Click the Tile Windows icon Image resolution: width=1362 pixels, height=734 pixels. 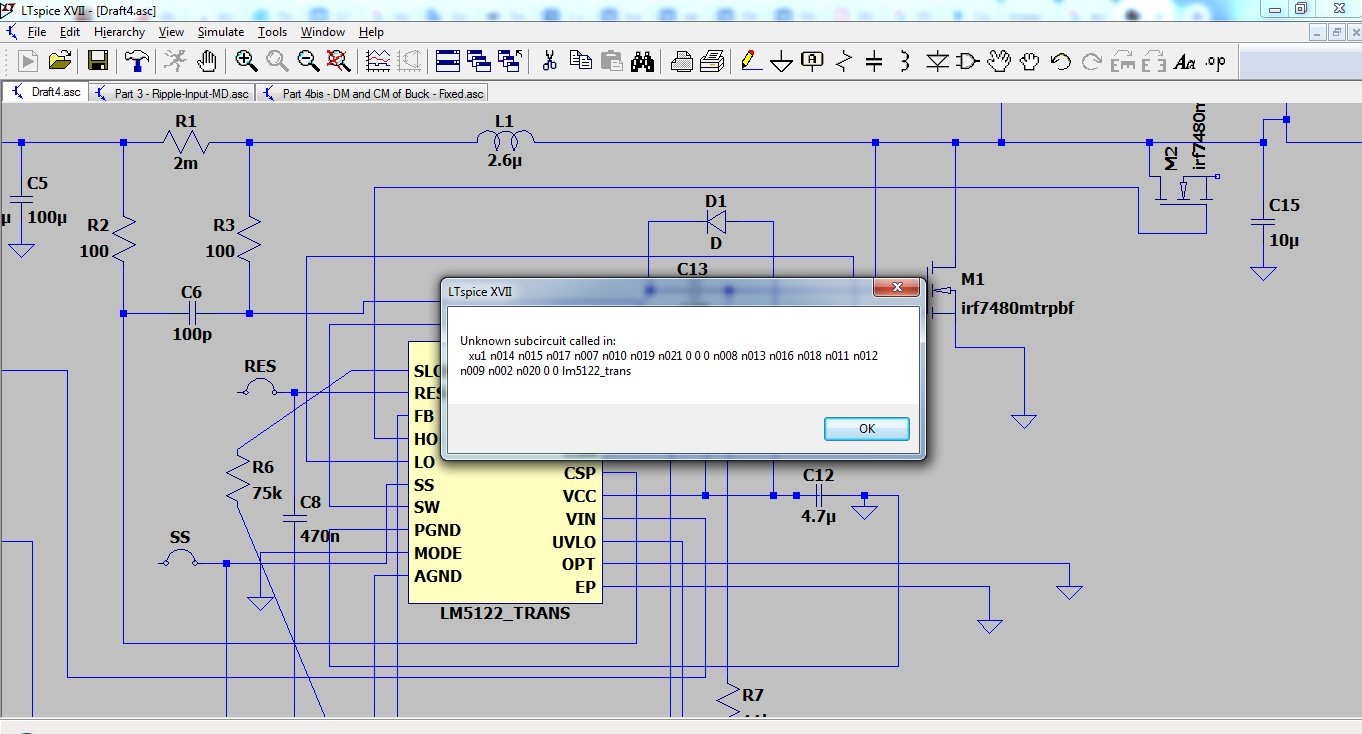pyautogui.click(x=448, y=61)
